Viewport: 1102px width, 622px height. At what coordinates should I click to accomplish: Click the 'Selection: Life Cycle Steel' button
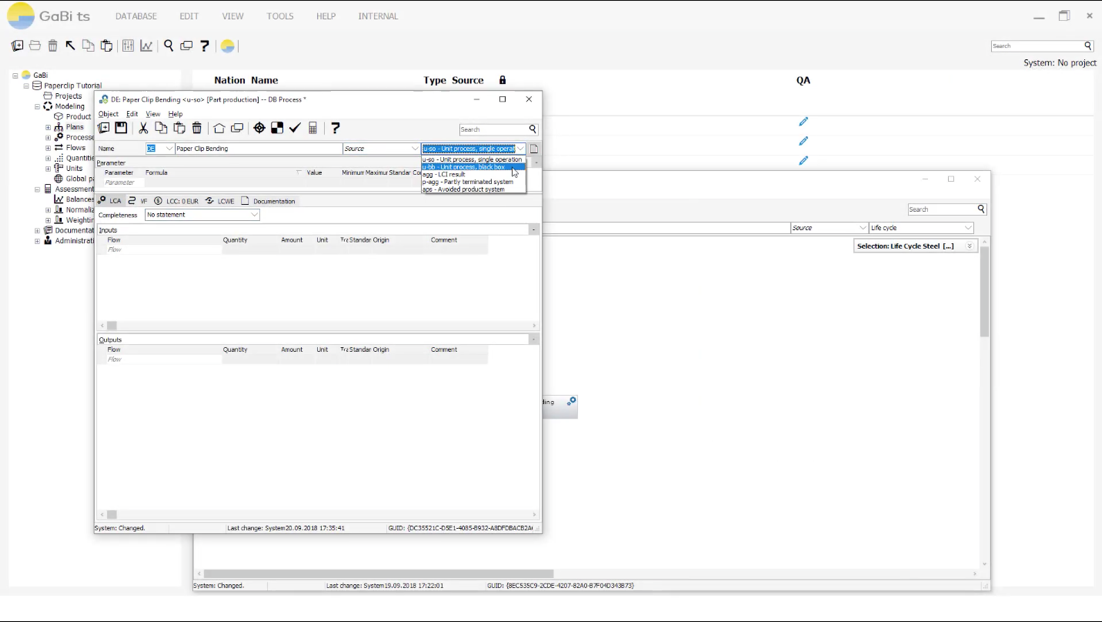pos(914,246)
